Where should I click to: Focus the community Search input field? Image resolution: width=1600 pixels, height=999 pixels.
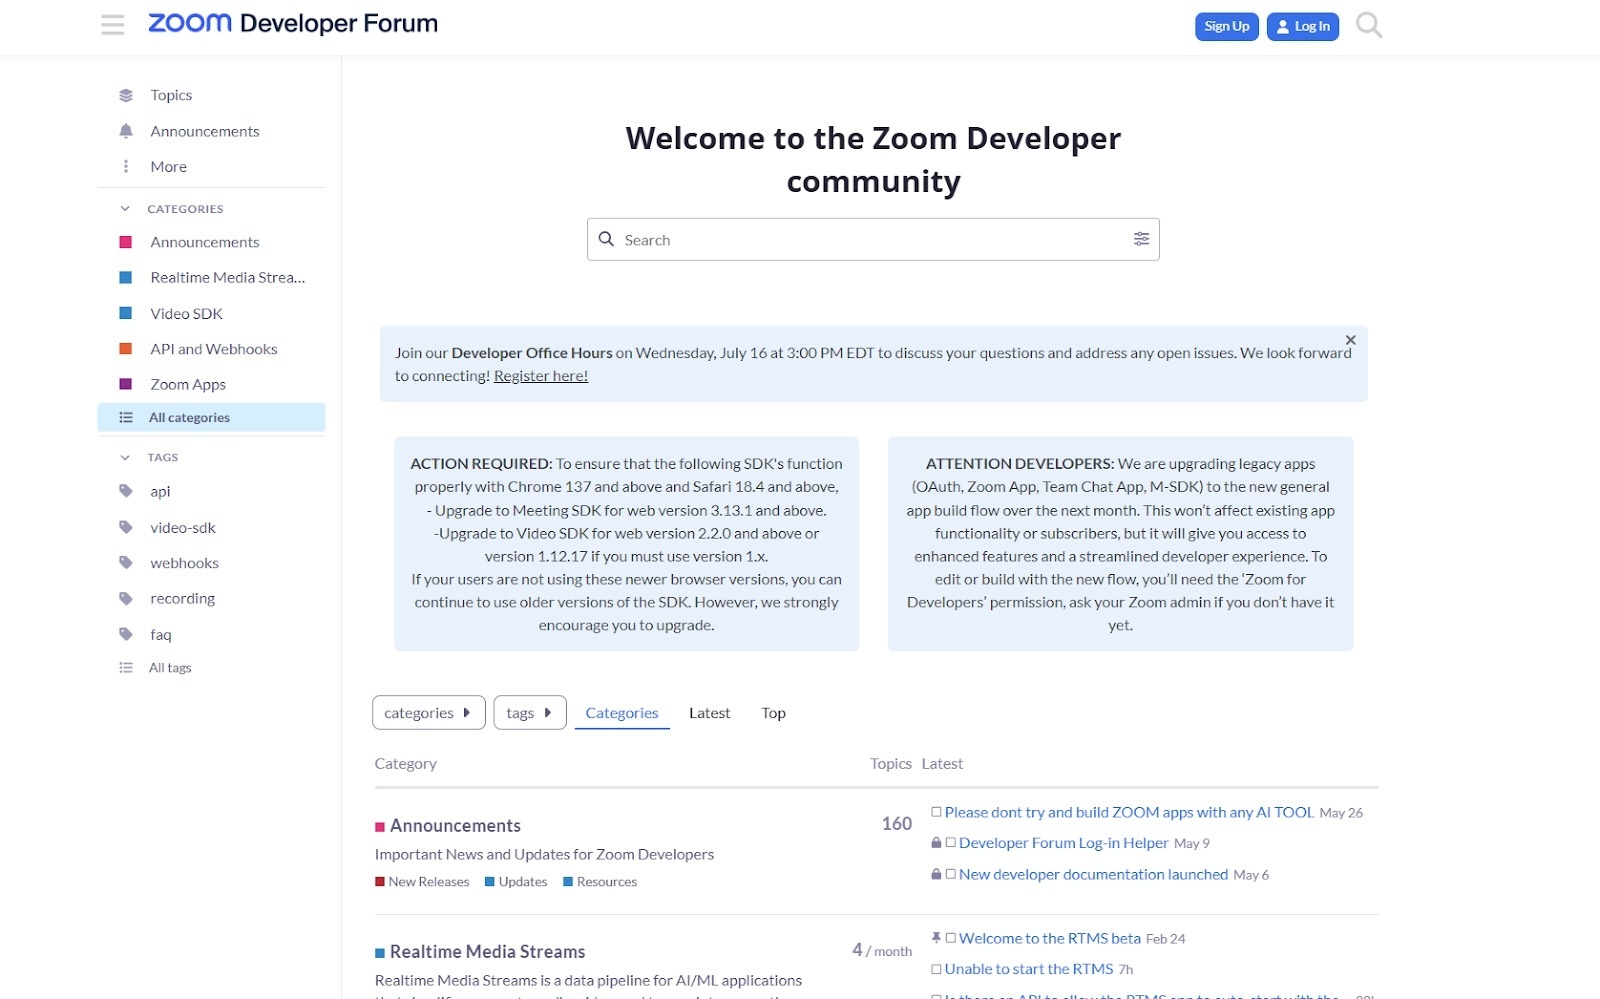(x=873, y=240)
